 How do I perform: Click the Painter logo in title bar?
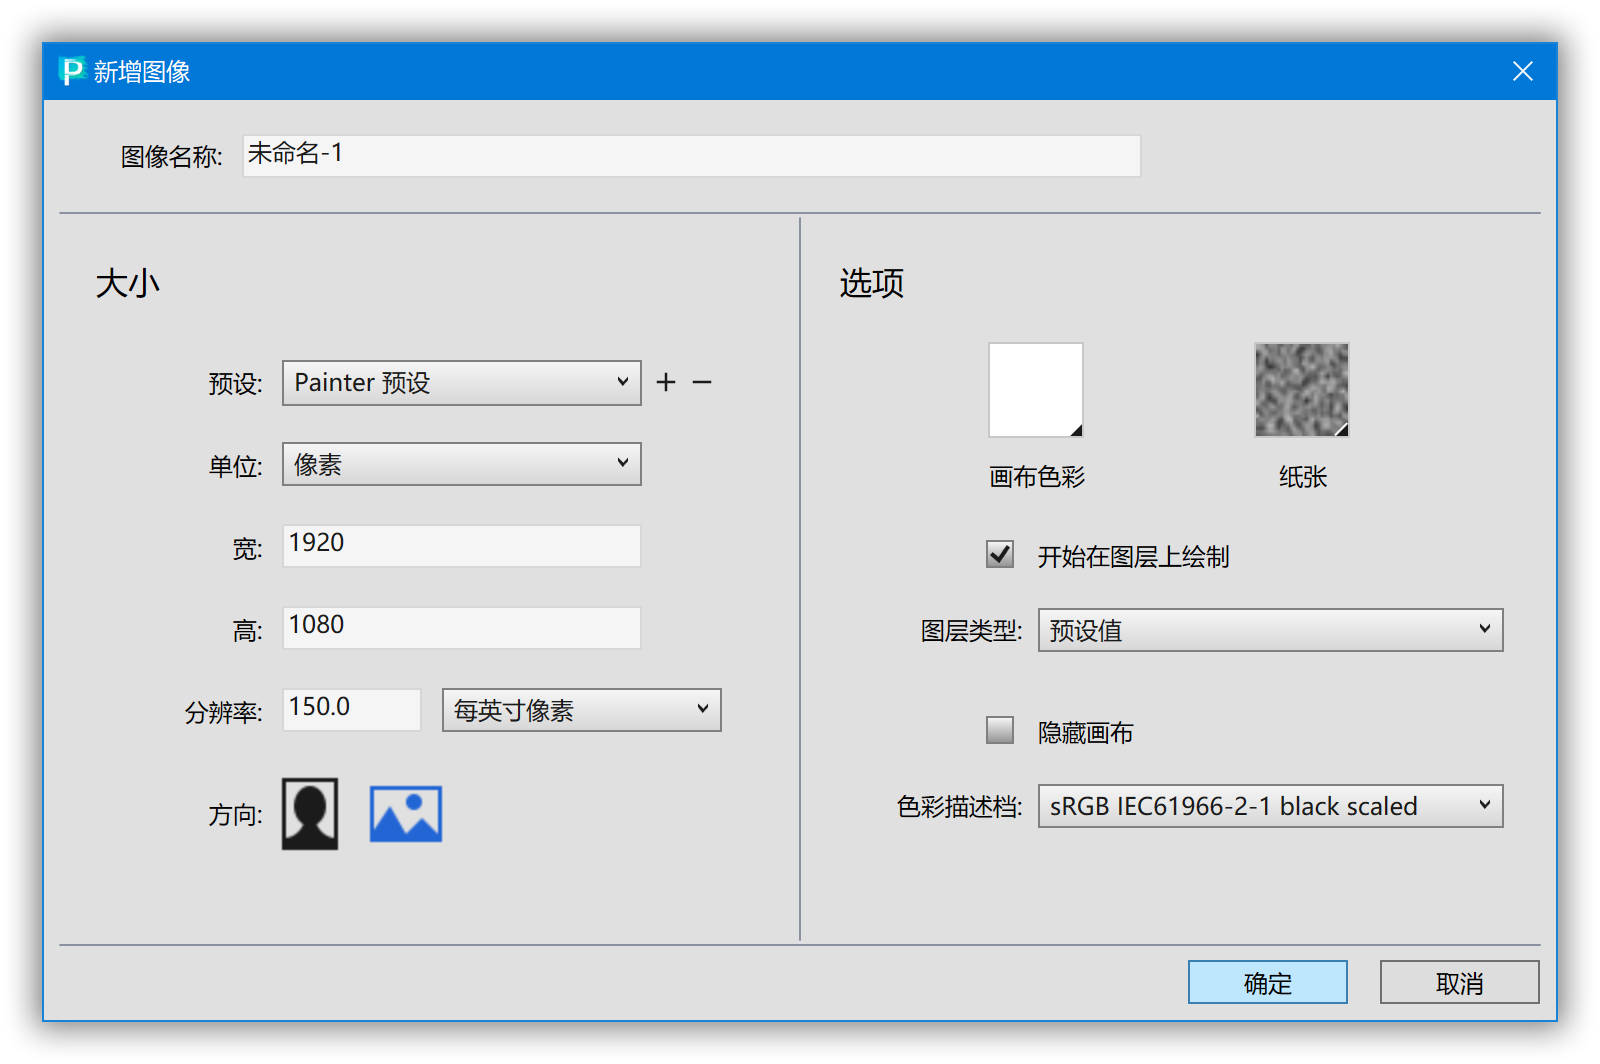coord(72,71)
